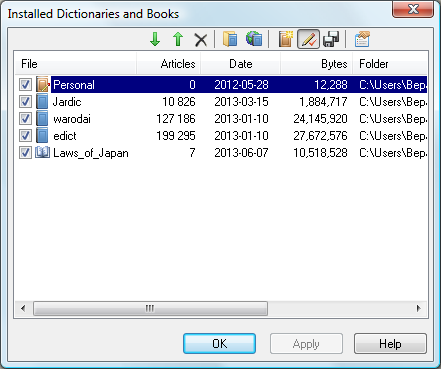This screenshot has height=369, width=441.
Task: Click the Jardic blue book icon
Action: point(42,101)
